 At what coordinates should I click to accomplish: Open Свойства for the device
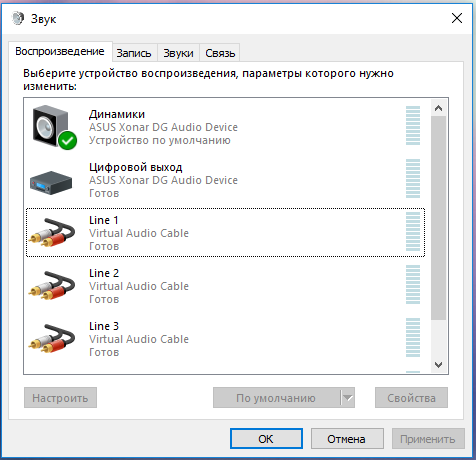coord(411,397)
